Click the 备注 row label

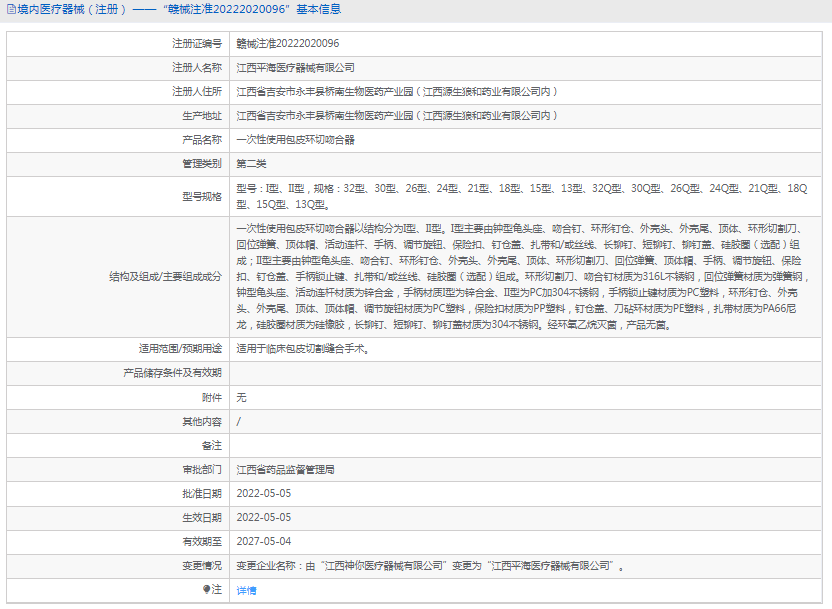click(212, 446)
